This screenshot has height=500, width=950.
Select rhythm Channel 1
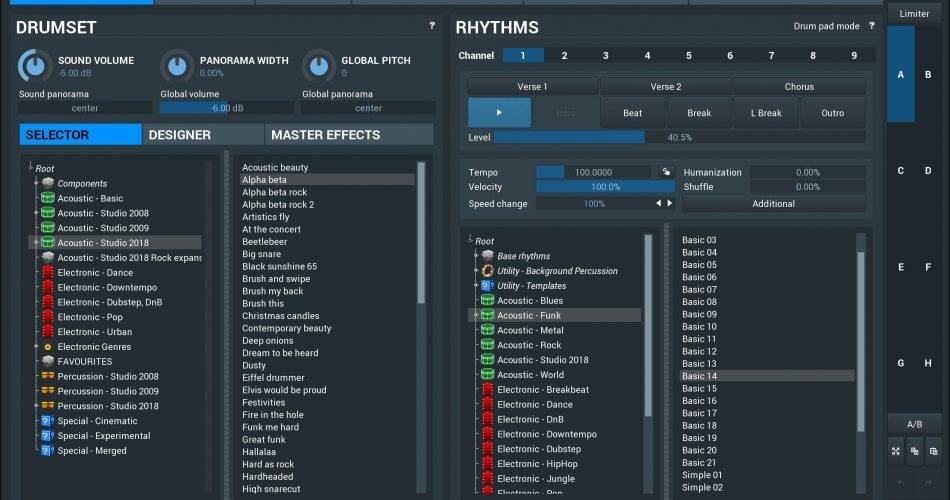[x=523, y=55]
